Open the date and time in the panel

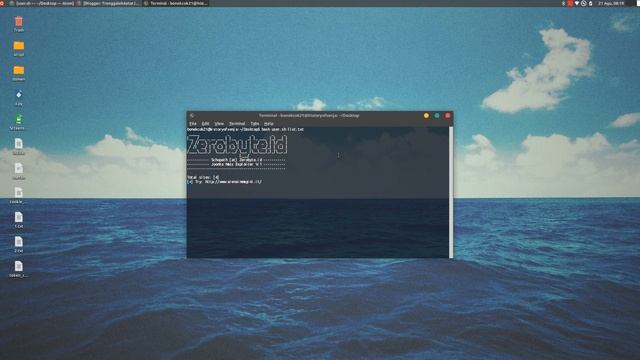coord(611,3)
